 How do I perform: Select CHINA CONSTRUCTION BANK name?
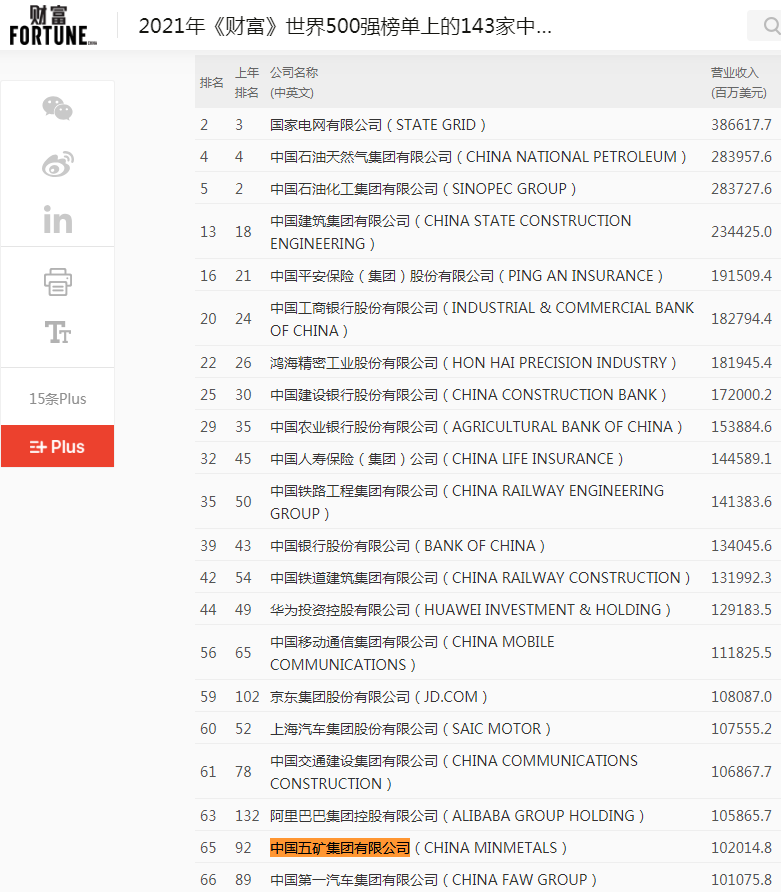pyautogui.click(x=468, y=394)
